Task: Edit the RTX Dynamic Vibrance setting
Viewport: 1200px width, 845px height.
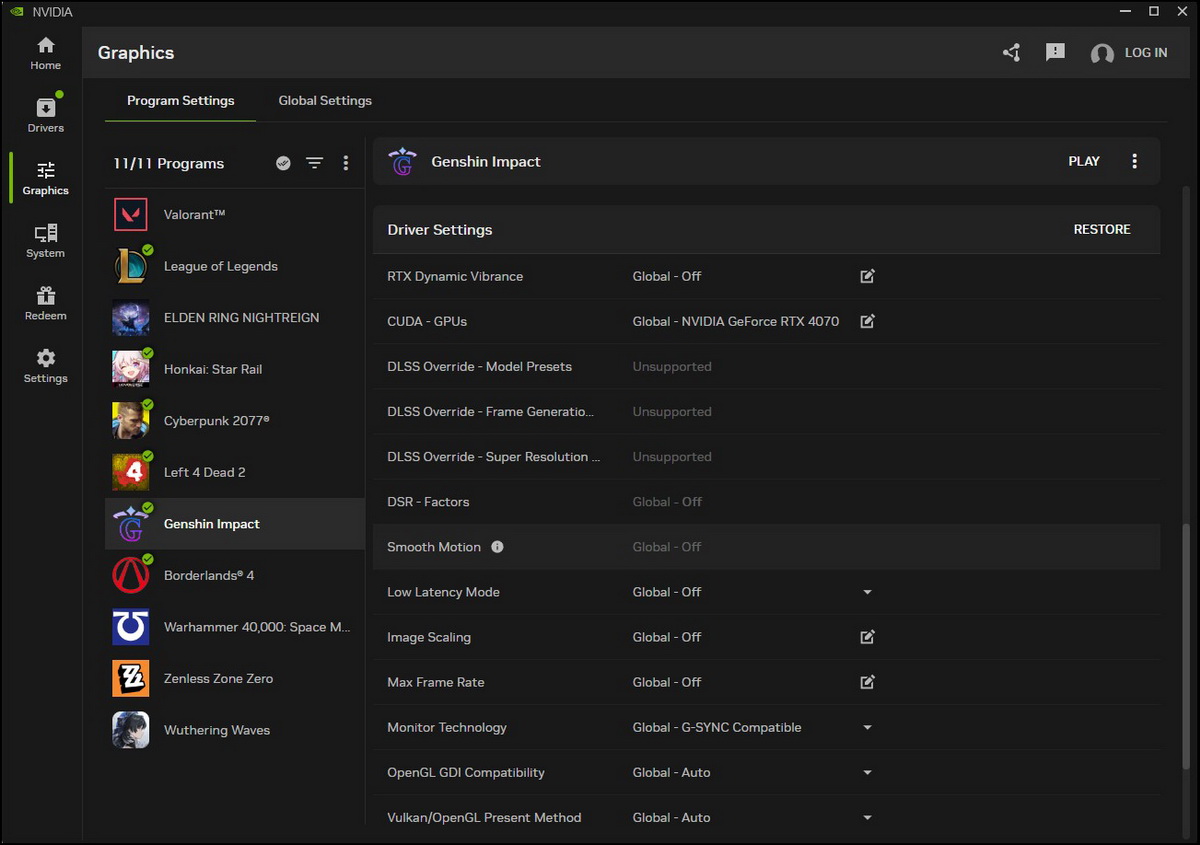Action: 868,276
